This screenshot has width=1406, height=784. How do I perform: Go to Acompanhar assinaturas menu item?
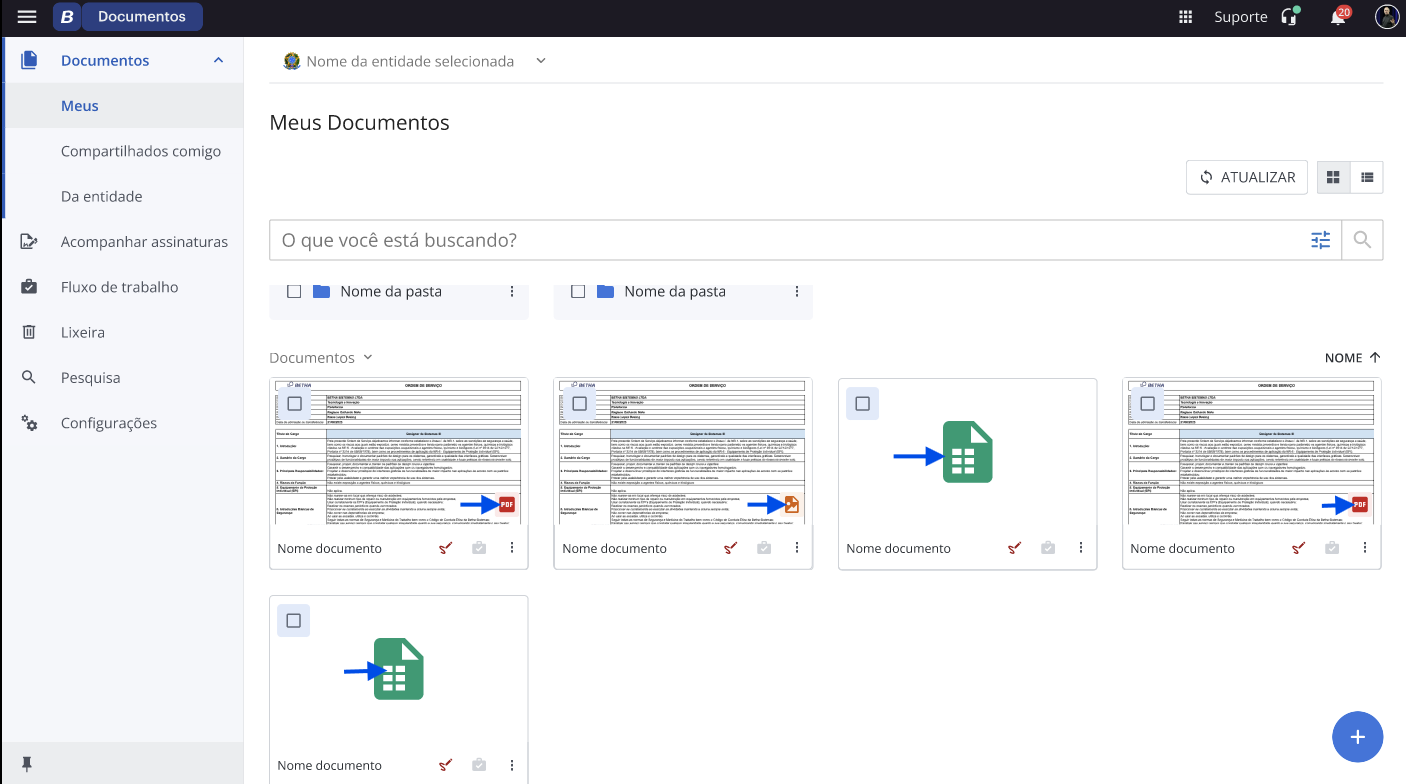[x=144, y=242]
